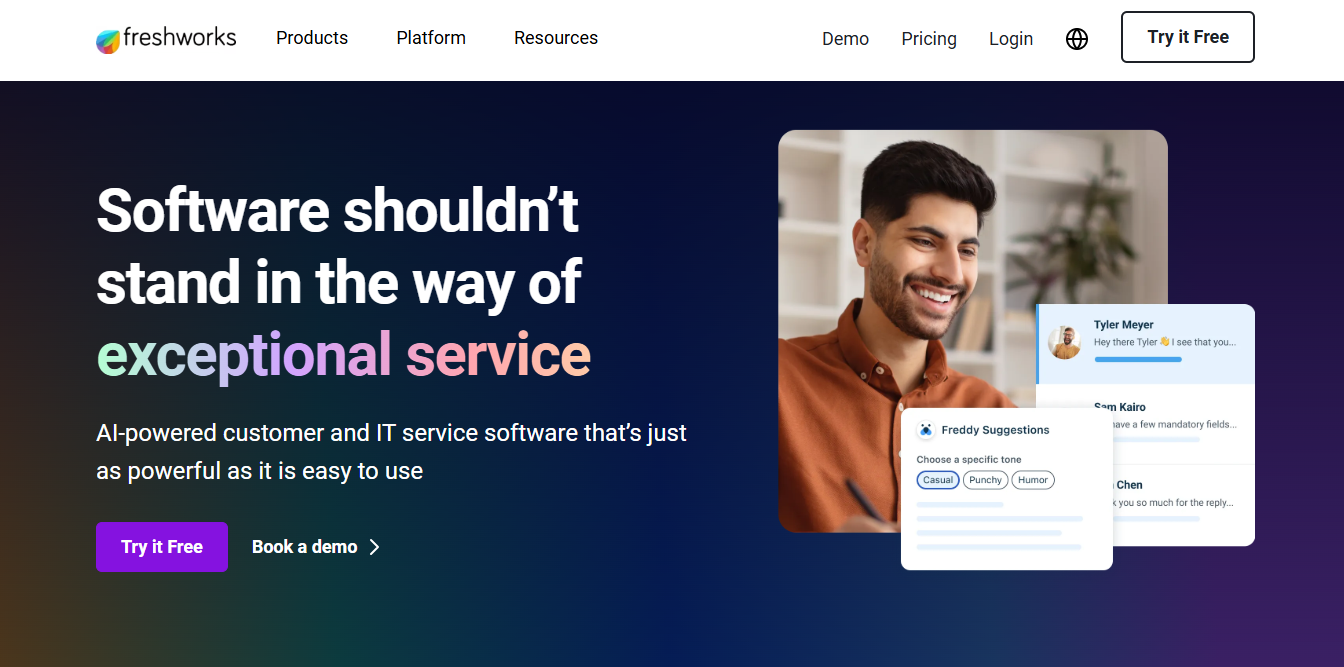Select Demo in the navigation bar
This screenshot has height=667, width=1344.
click(x=845, y=38)
